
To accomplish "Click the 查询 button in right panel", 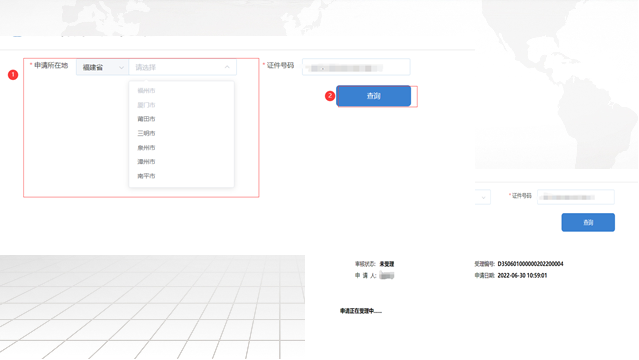I will (x=588, y=222).
